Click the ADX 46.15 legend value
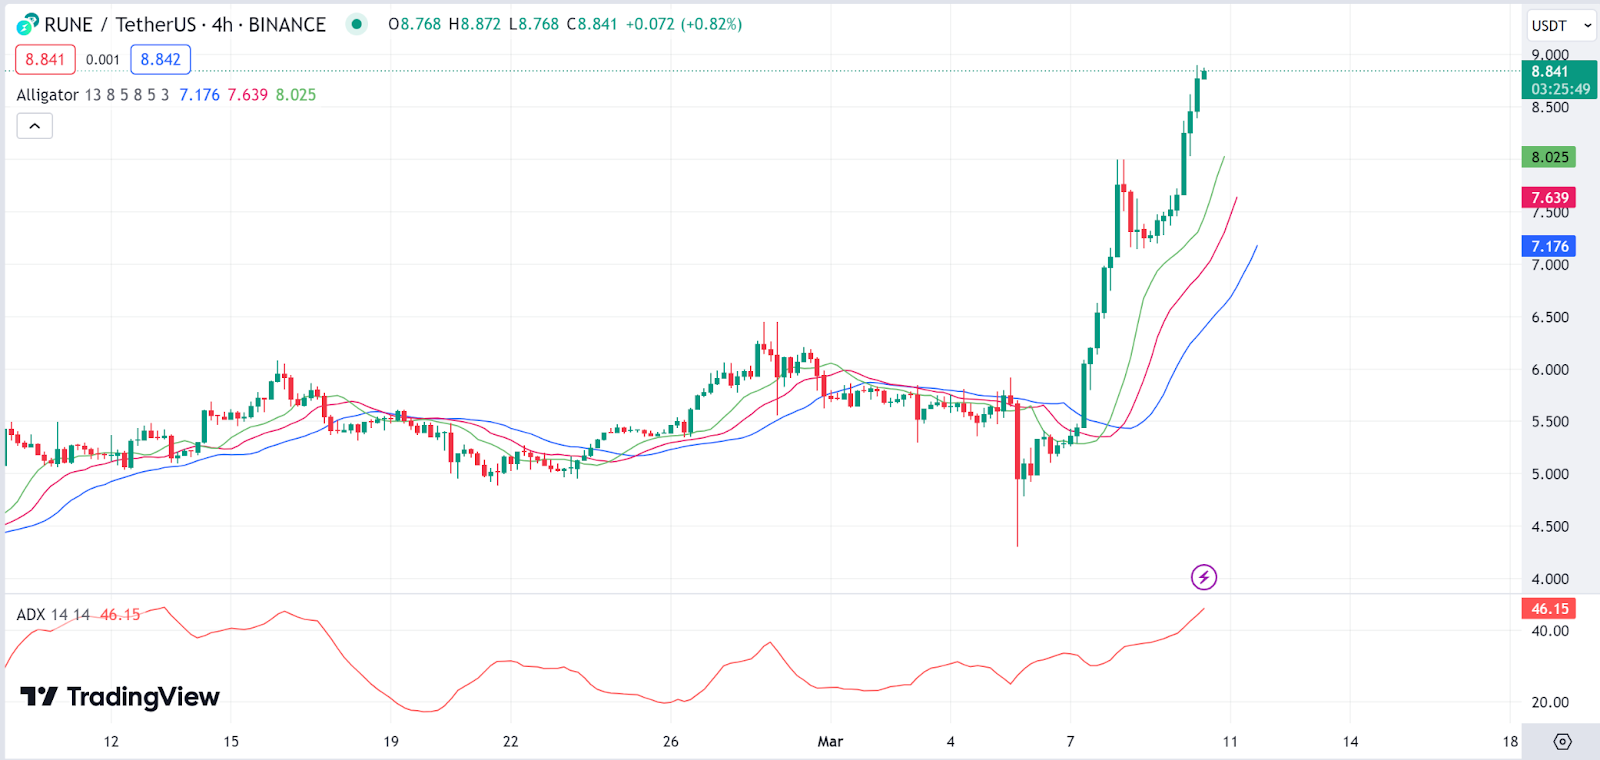 120,614
